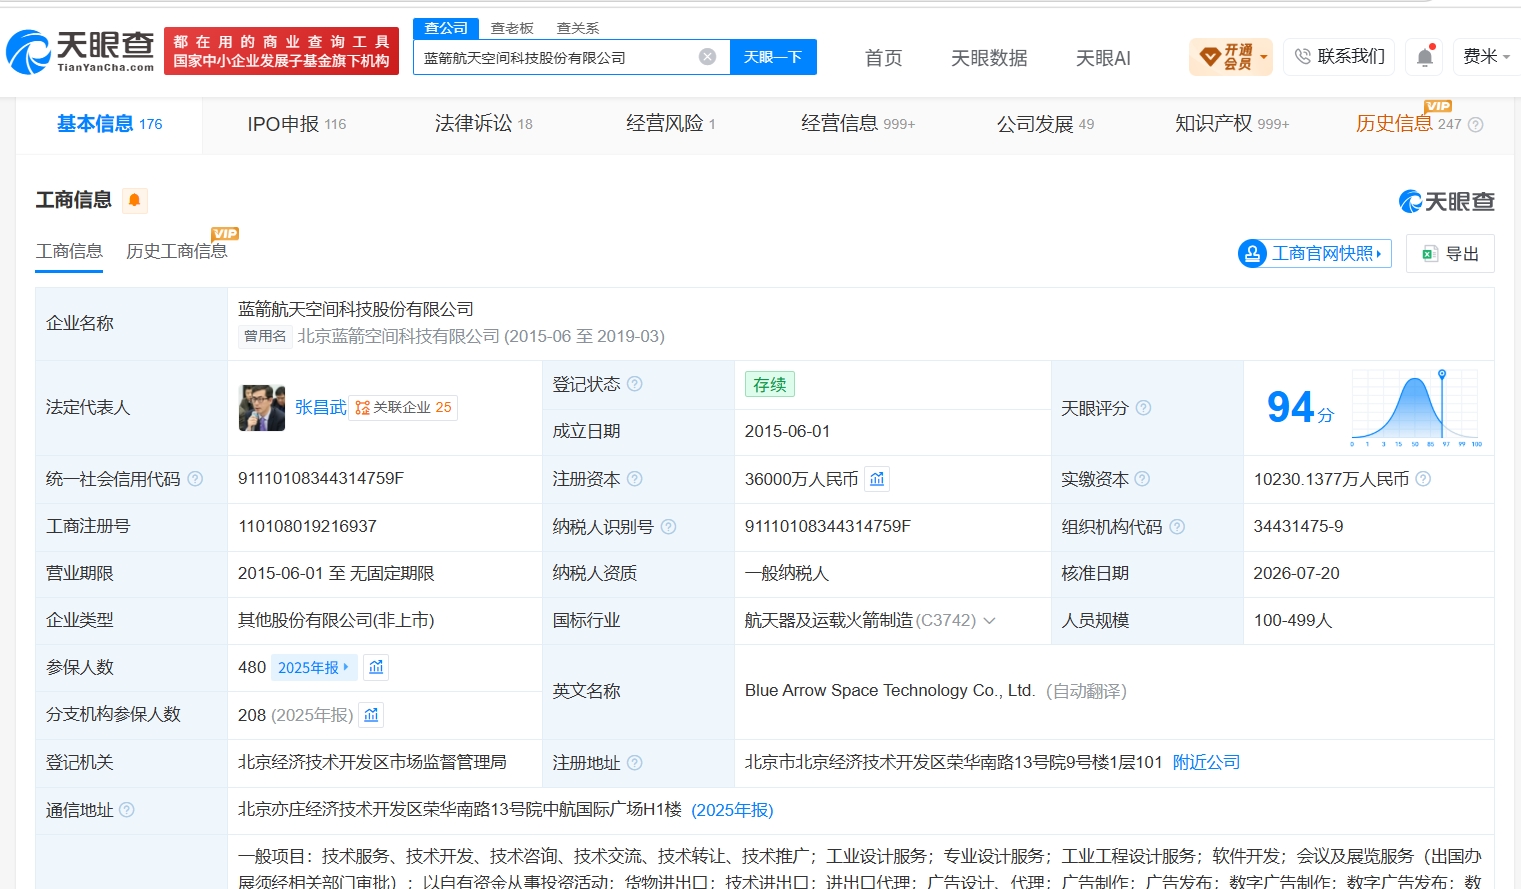Switch to the 查公司 search tab
Screen dimensions: 1521x889
pos(446,28)
